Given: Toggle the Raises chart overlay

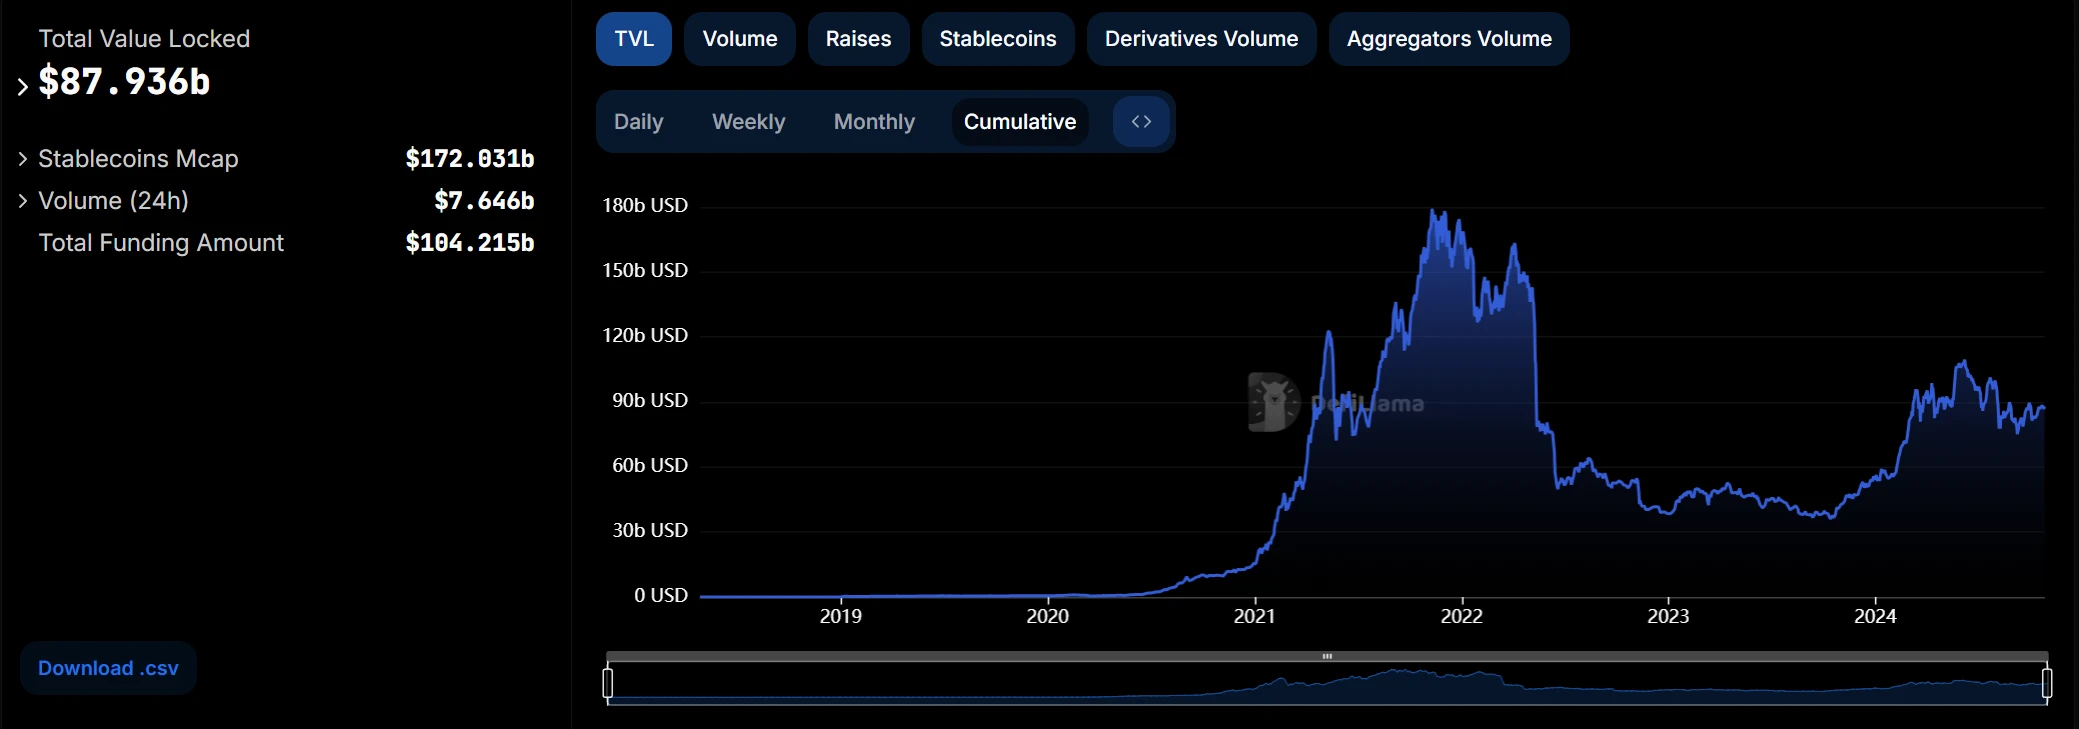Looking at the screenshot, I should click(858, 39).
